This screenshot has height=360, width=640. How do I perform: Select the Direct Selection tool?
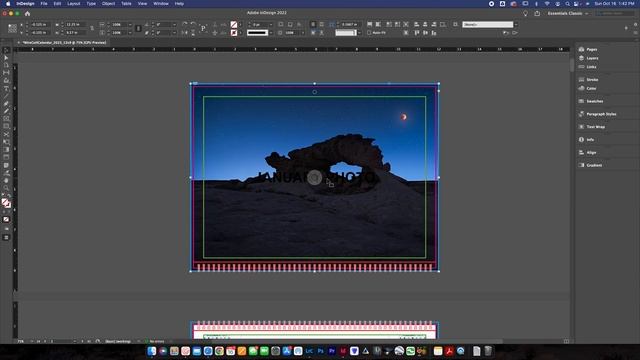point(6,58)
